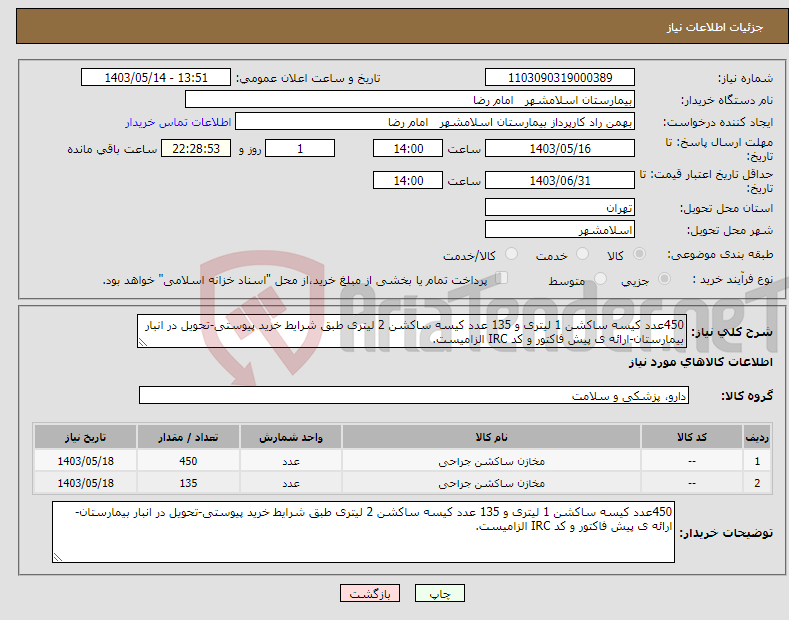Click the گروه کالا field
This screenshot has height=620, width=789.
pyautogui.click(x=414, y=396)
